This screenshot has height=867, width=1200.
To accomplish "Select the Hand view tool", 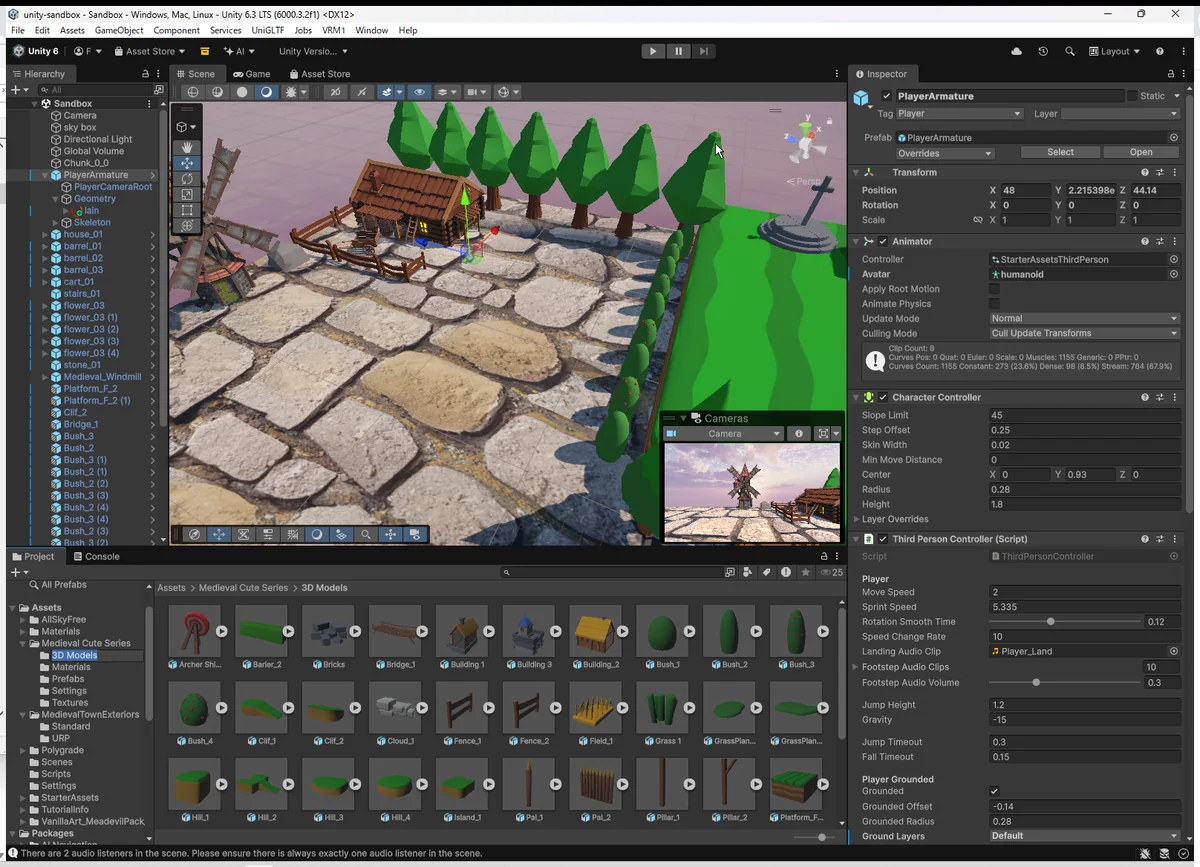I will click(x=187, y=147).
